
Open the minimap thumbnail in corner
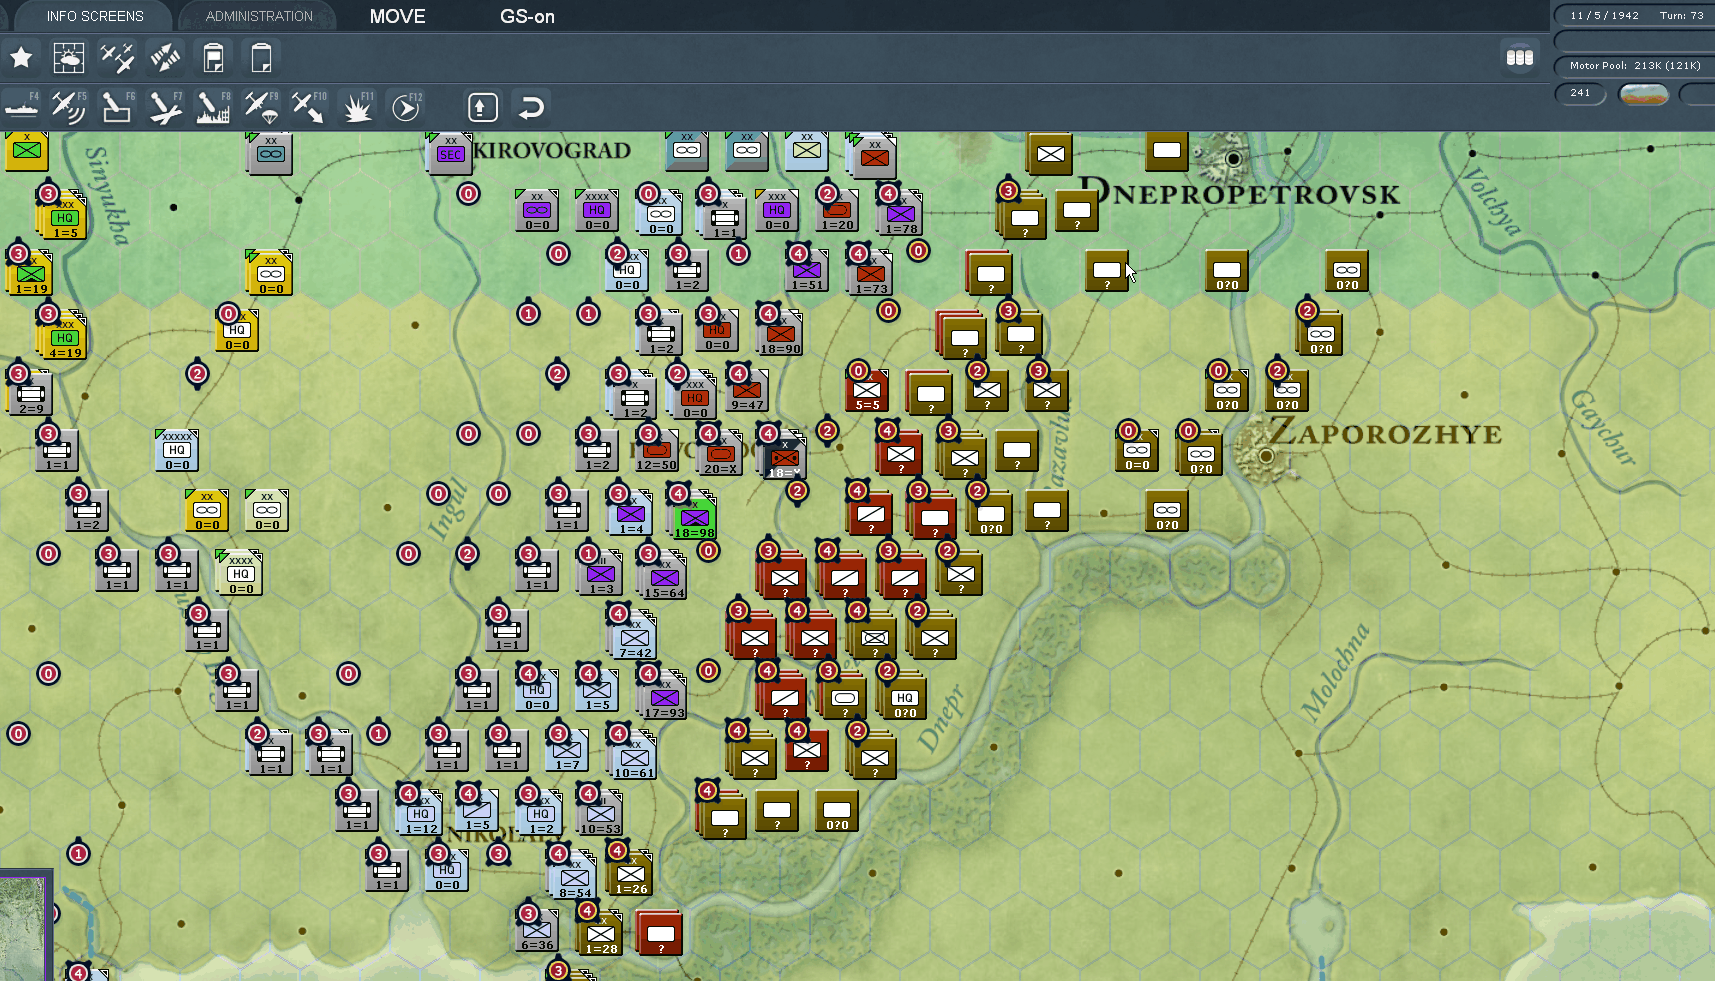point(24,927)
